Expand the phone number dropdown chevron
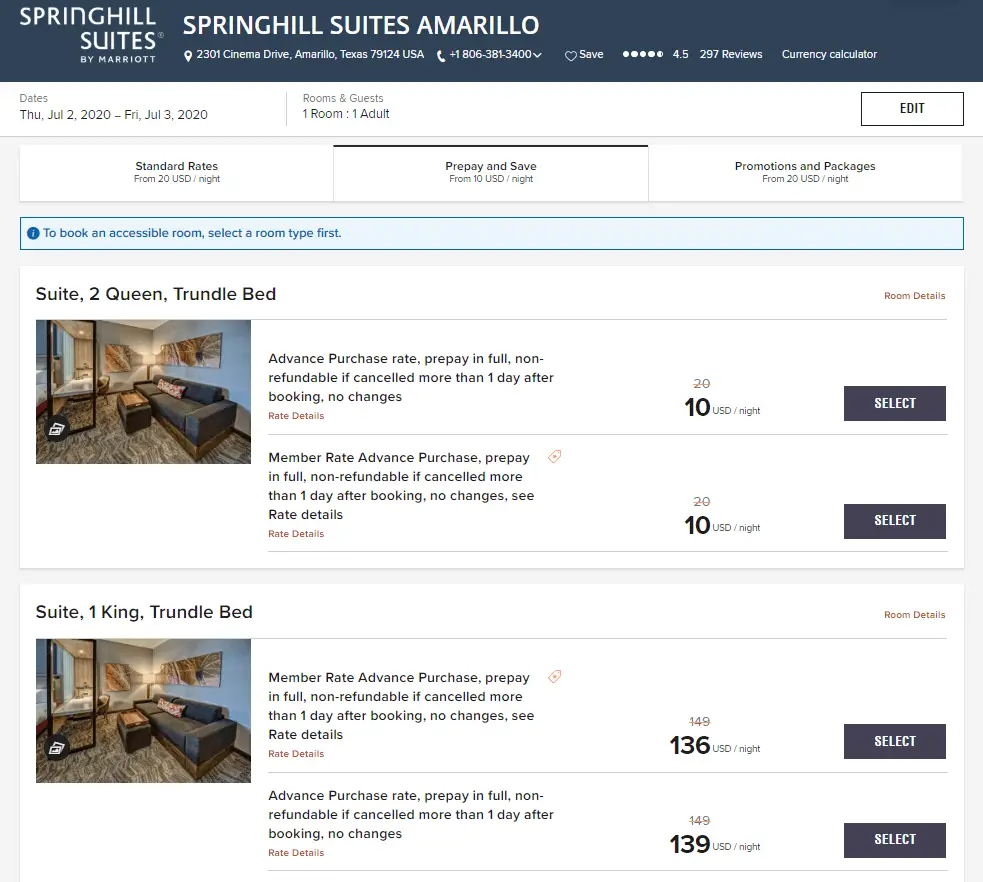 tap(538, 56)
